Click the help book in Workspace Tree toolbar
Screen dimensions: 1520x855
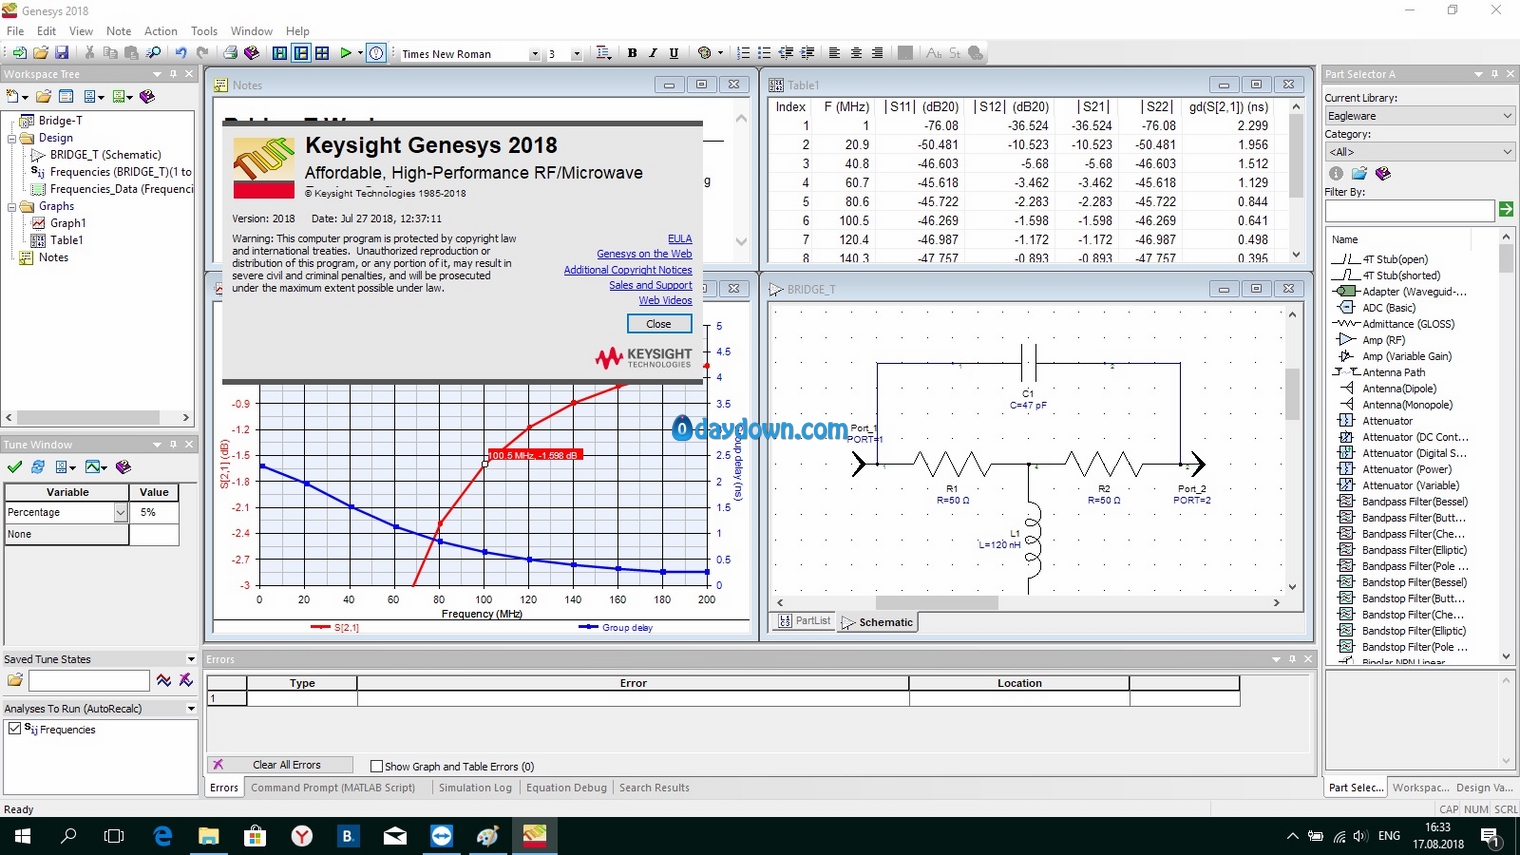pyautogui.click(x=148, y=96)
